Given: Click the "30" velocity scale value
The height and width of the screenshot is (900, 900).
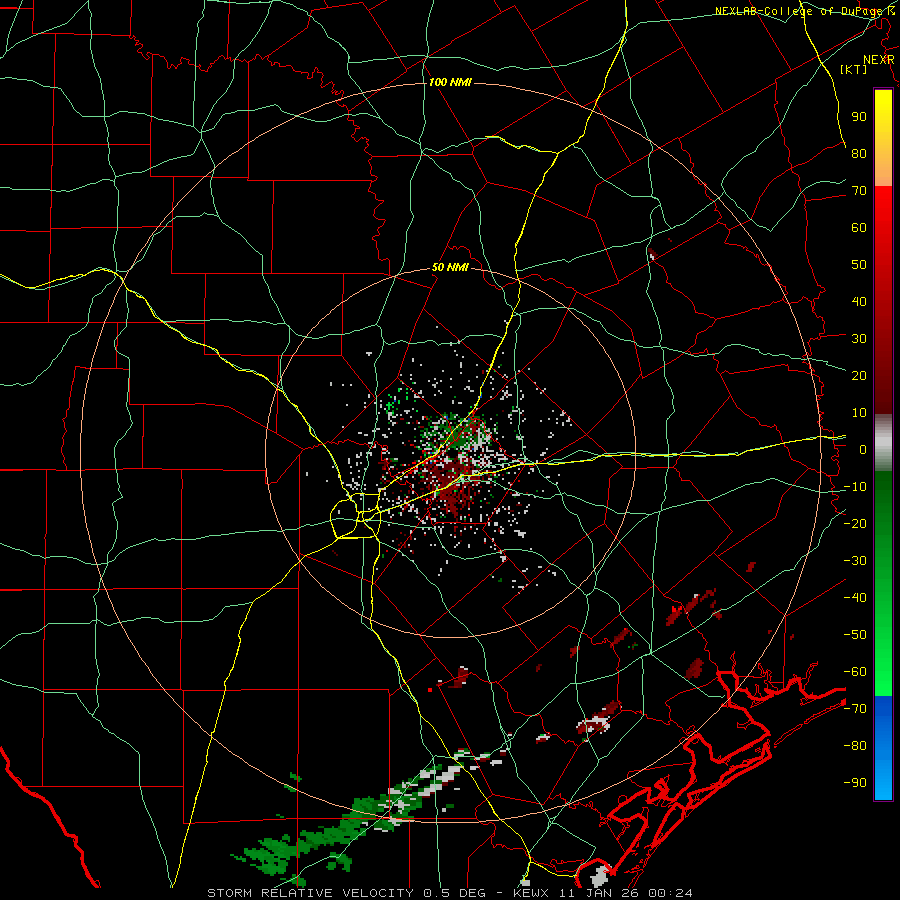Looking at the screenshot, I should click(x=859, y=339).
